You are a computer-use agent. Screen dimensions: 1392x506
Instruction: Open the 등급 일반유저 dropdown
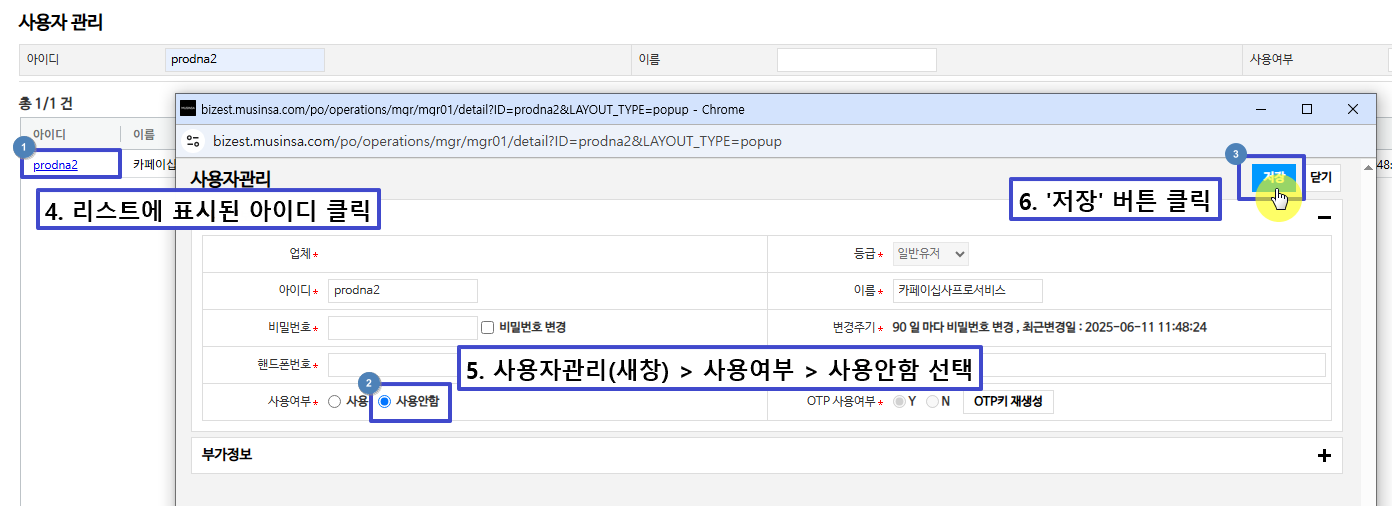click(x=930, y=254)
